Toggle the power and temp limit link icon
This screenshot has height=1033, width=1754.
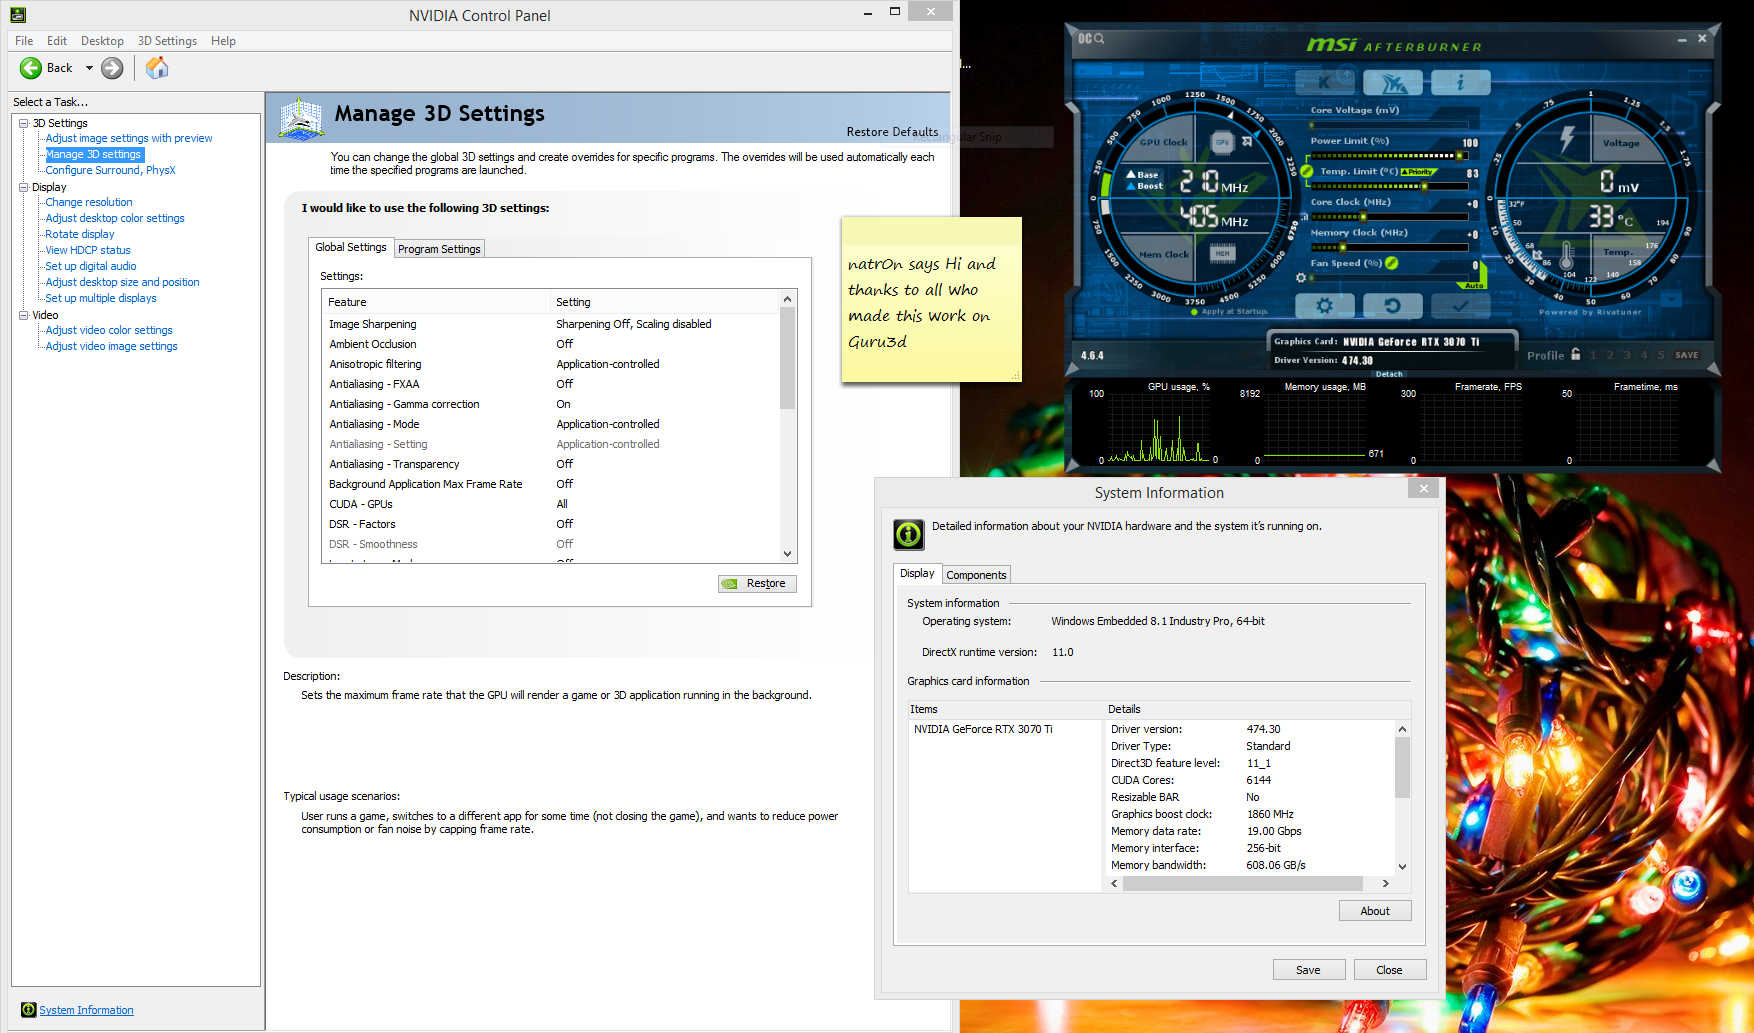point(1305,171)
